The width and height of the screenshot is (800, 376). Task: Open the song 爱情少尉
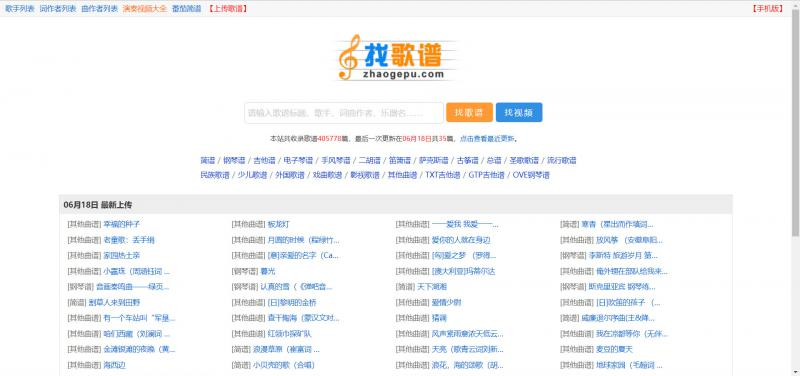pyautogui.click(x=446, y=303)
